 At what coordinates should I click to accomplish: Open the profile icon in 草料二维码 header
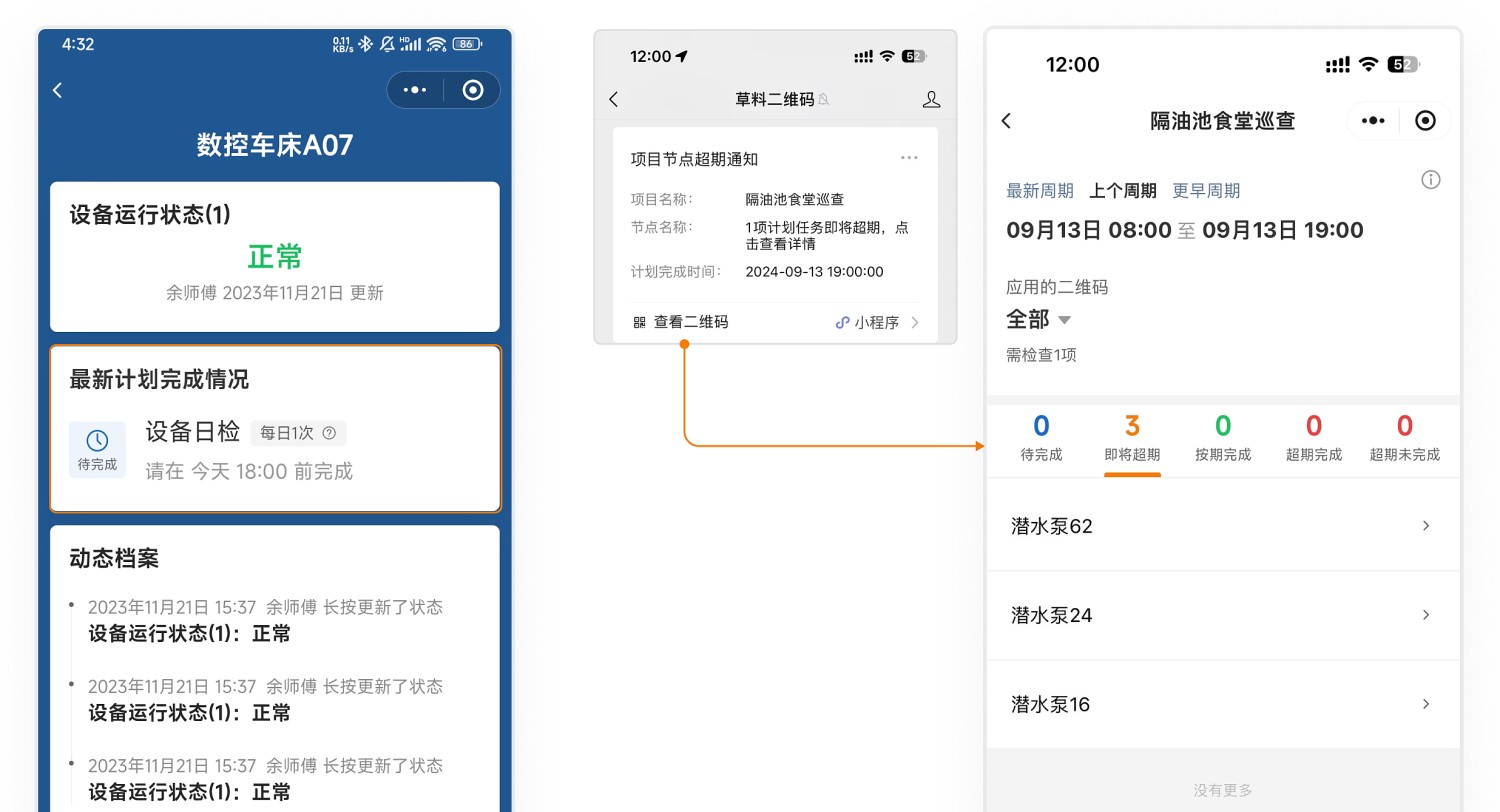(x=930, y=99)
